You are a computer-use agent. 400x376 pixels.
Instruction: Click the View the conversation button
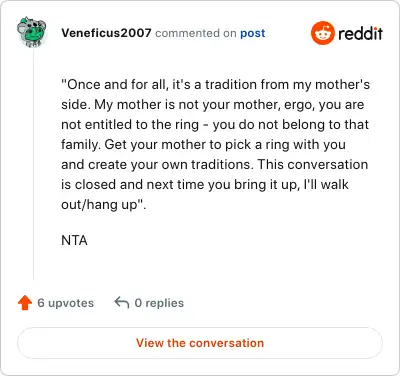pos(200,343)
